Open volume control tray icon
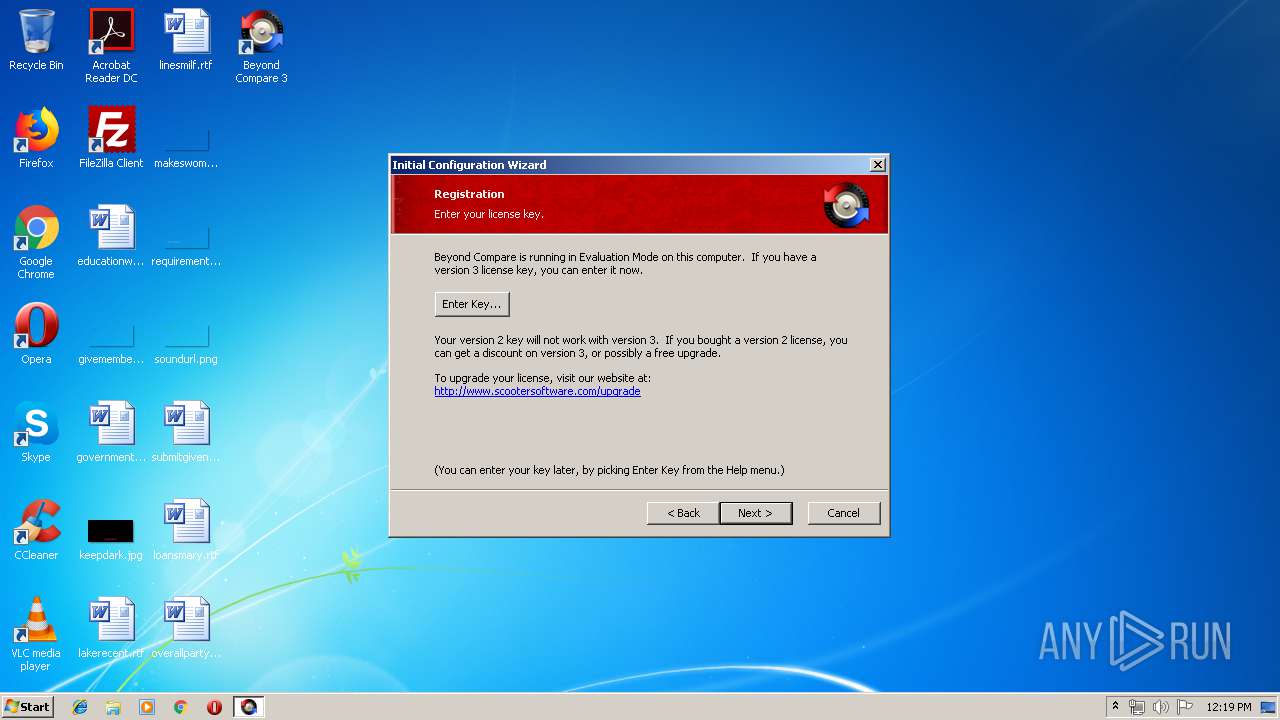 [1161, 707]
